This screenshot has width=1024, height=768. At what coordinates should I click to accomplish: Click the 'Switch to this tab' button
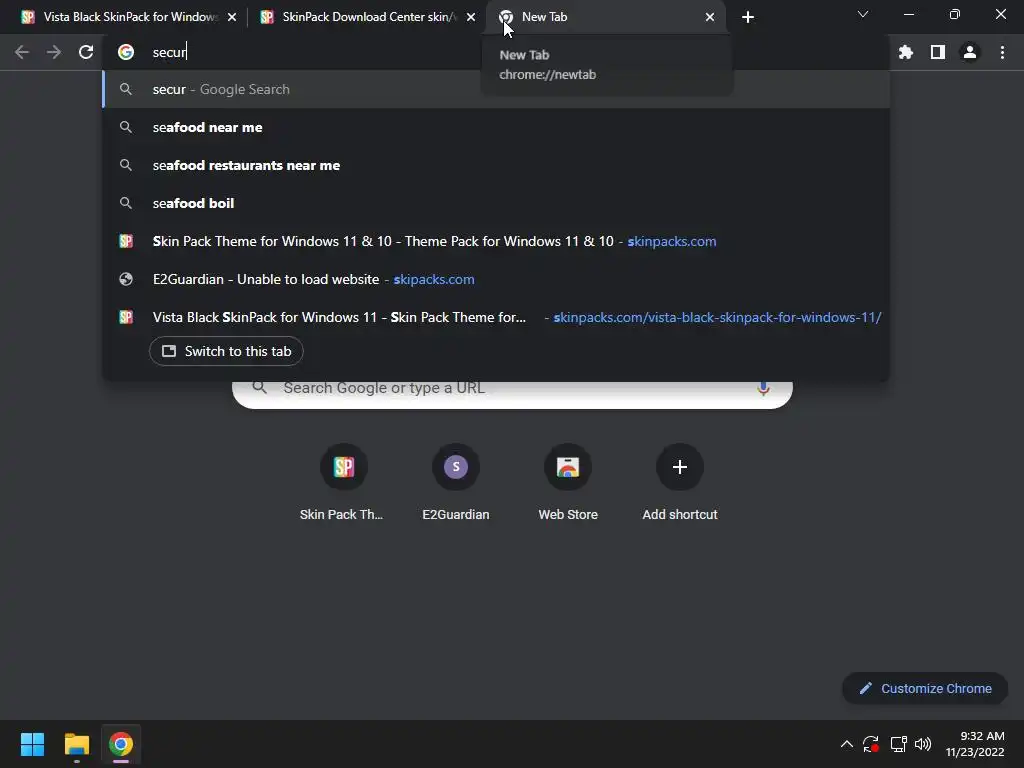point(226,351)
